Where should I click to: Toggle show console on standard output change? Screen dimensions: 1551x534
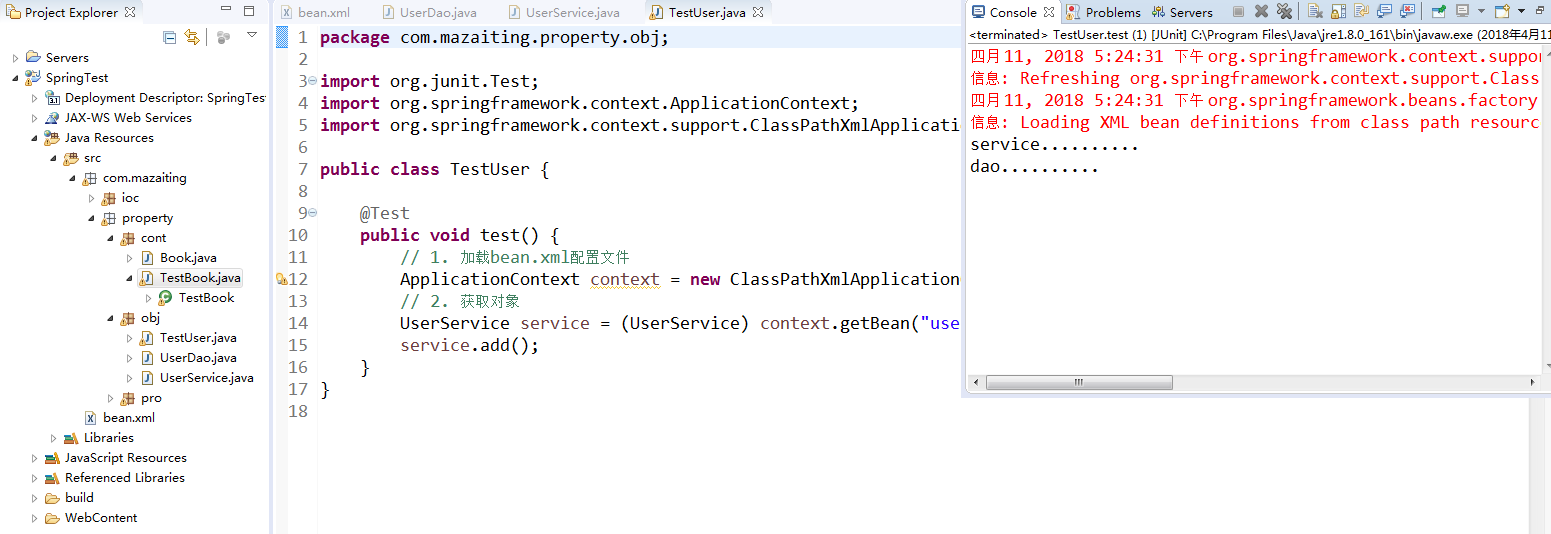click(1384, 11)
